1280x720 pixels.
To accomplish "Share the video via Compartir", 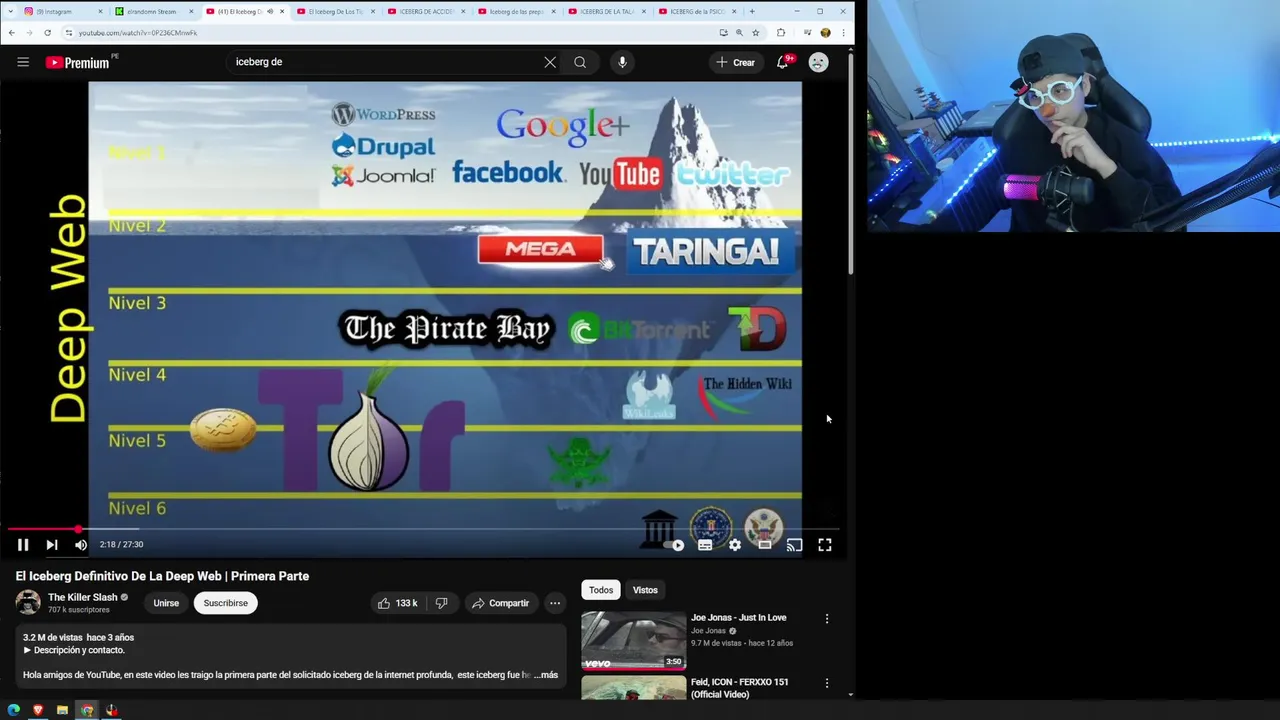I will tap(500, 603).
